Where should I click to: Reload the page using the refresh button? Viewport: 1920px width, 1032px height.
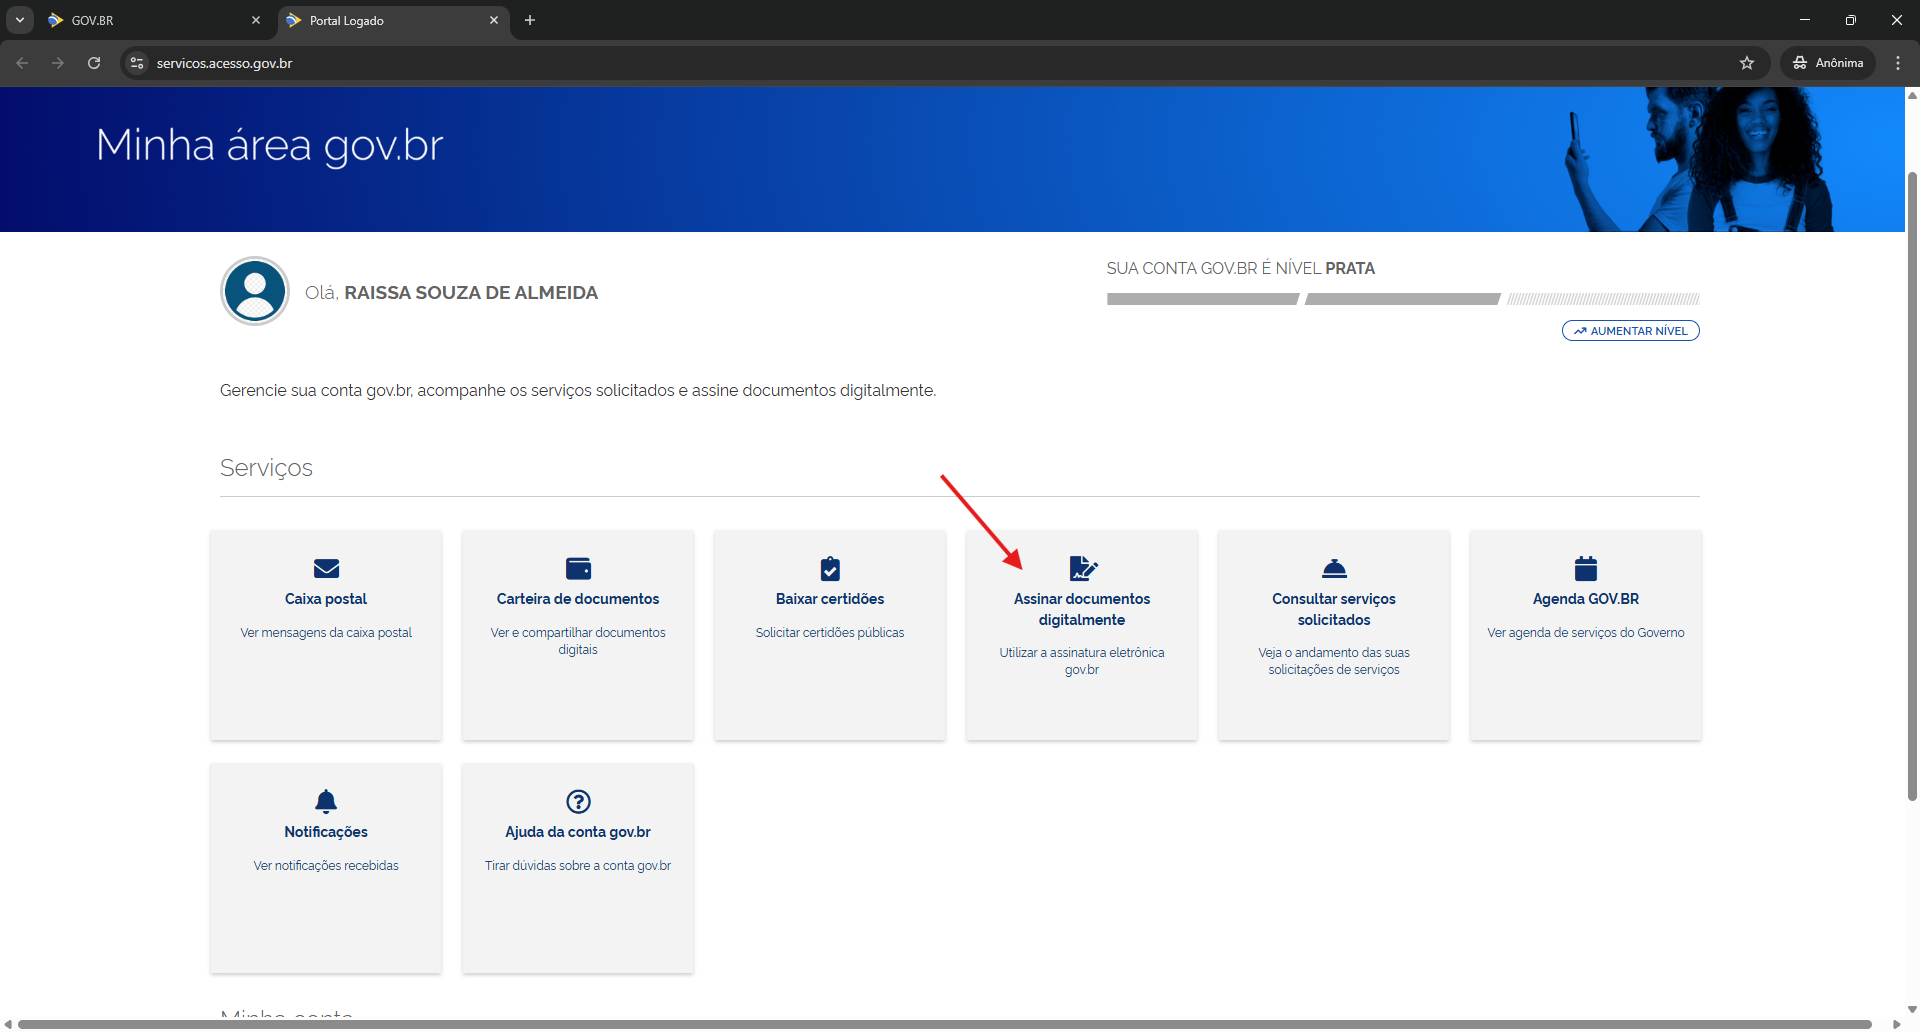94,63
